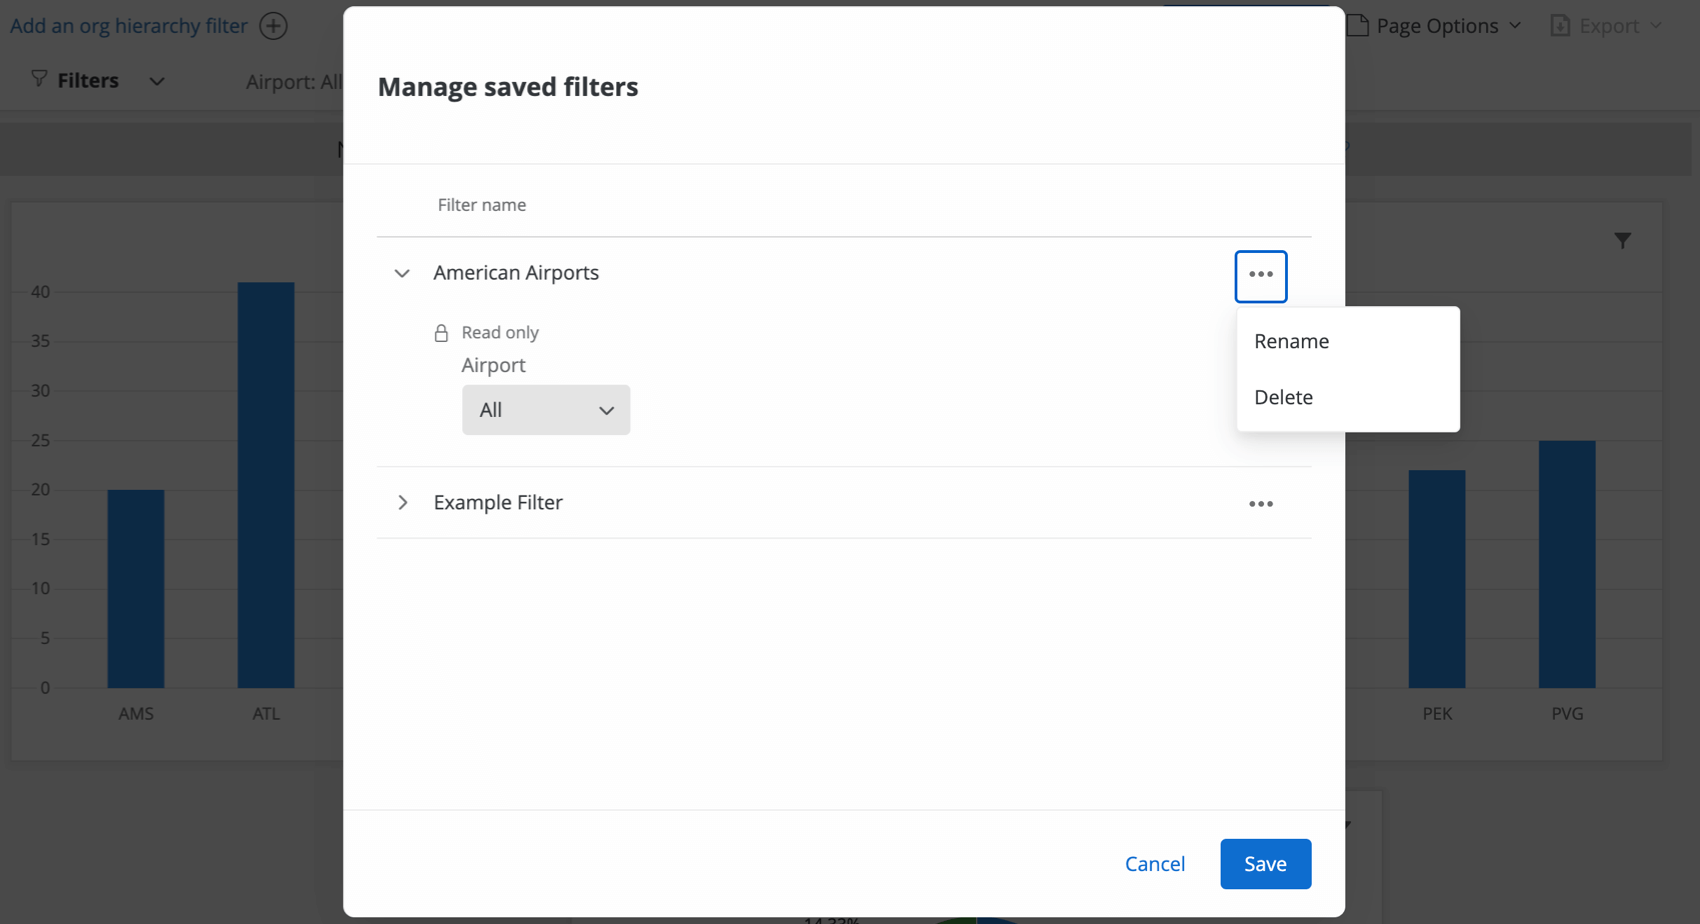Click the Page Options page icon

point(1358,25)
